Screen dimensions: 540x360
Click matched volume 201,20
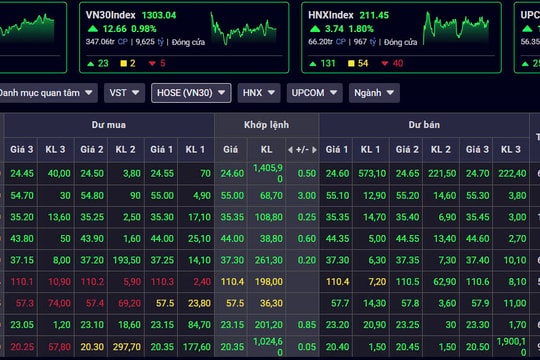tap(269, 325)
